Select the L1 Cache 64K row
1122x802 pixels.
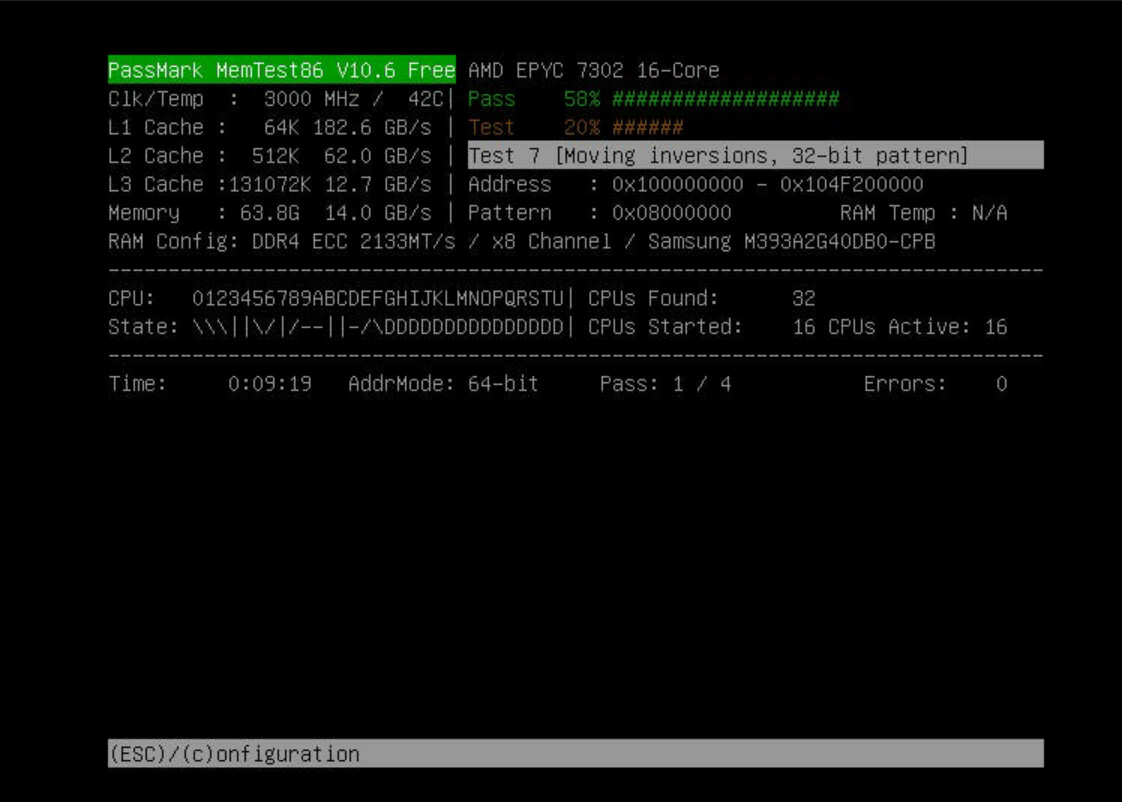coord(269,127)
